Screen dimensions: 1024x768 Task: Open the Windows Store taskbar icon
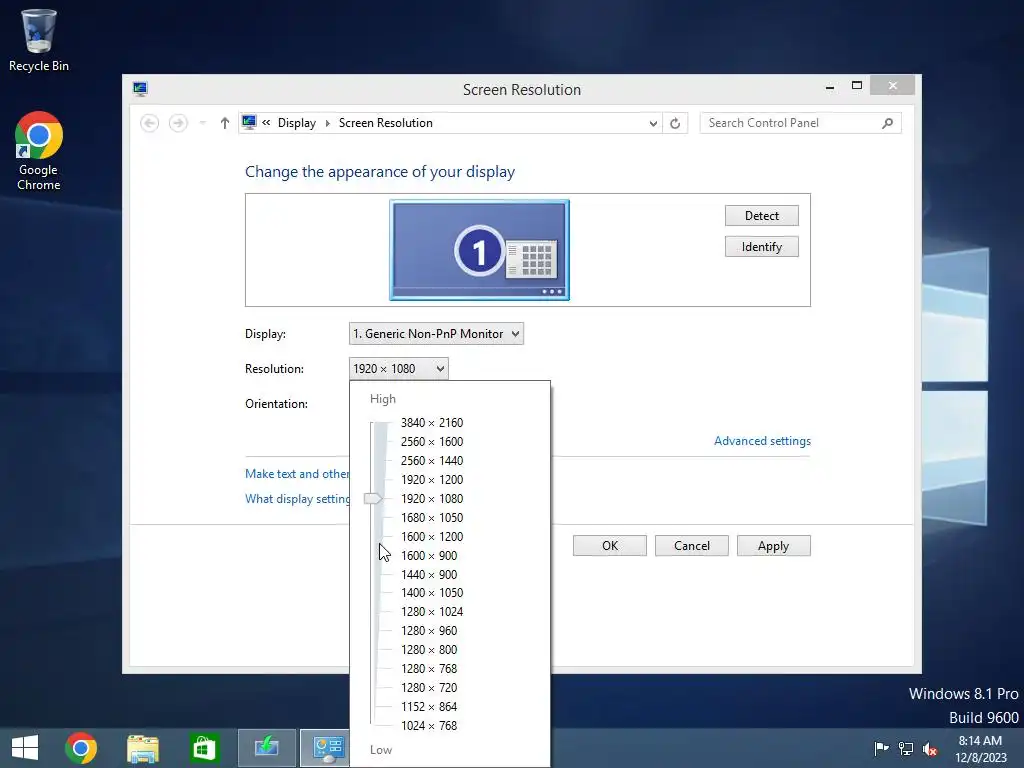click(x=204, y=748)
